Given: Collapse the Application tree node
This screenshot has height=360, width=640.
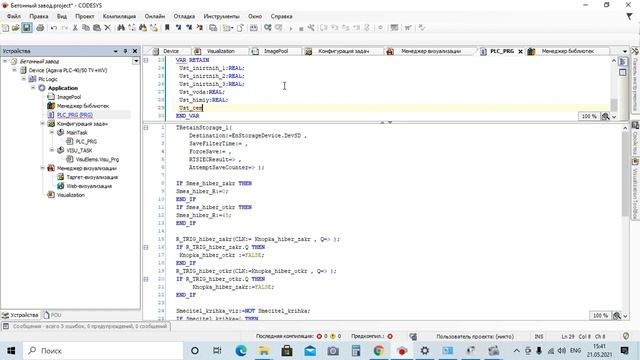Looking at the screenshot, I should point(33,88).
